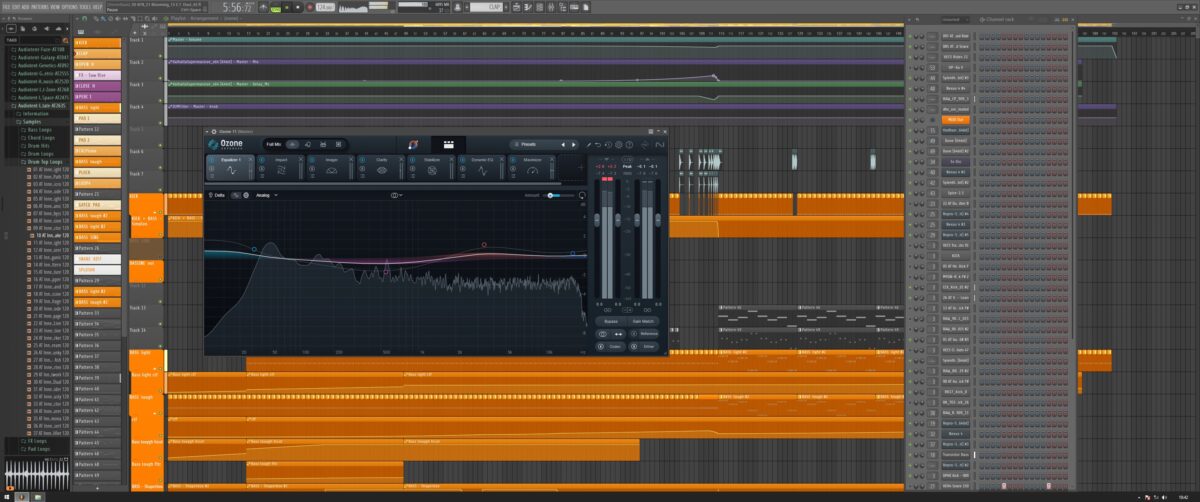Viewport: 1200px width, 502px height.
Task: Expand the Bass Loops folder
Action: 38,130
